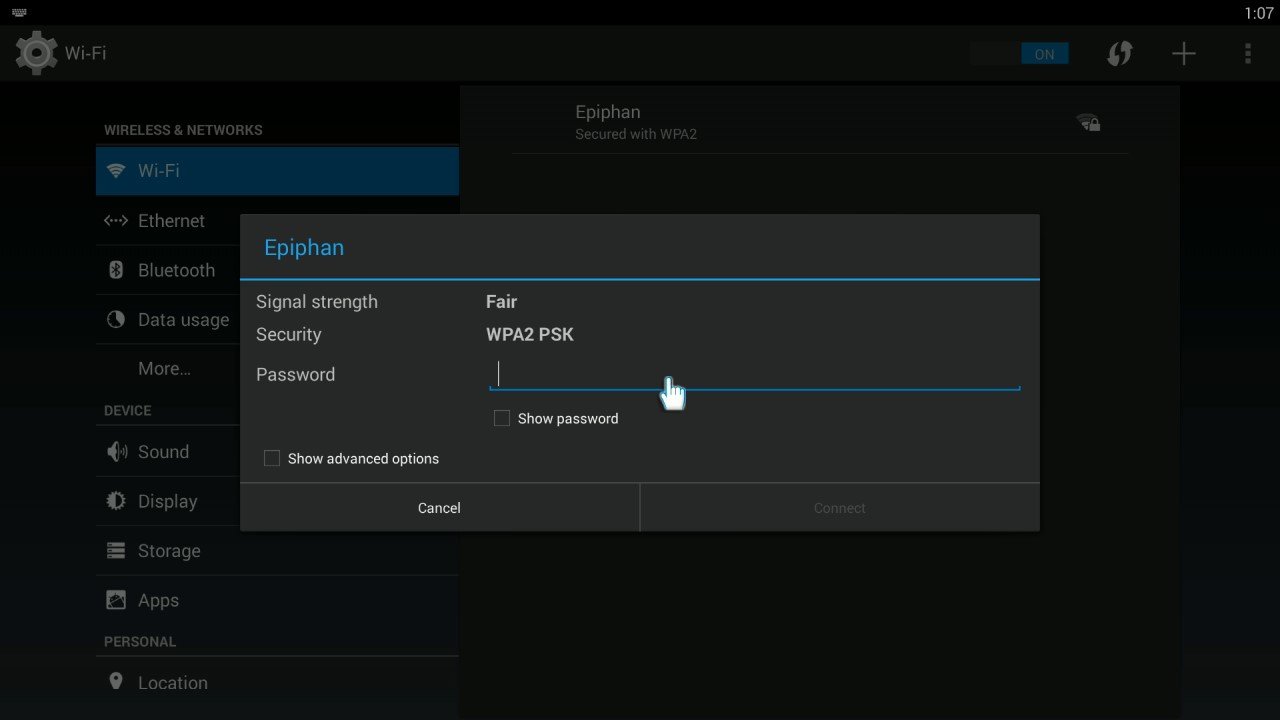The image size is (1280, 720).
Task: Click the Storage icon in sidebar
Action: click(116, 551)
